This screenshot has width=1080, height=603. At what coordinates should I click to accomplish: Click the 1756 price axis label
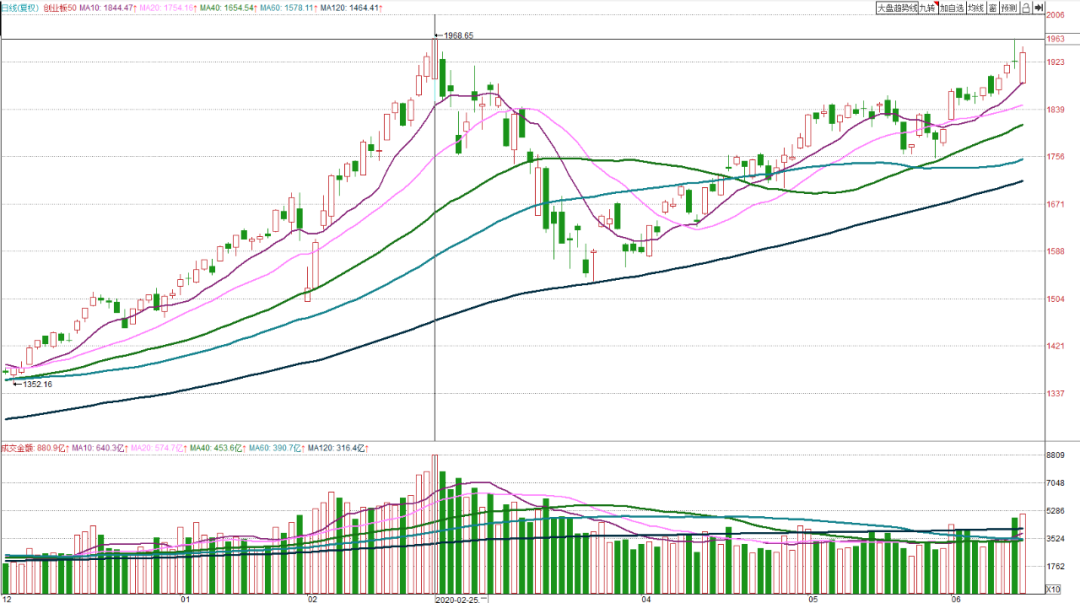coord(1055,156)
